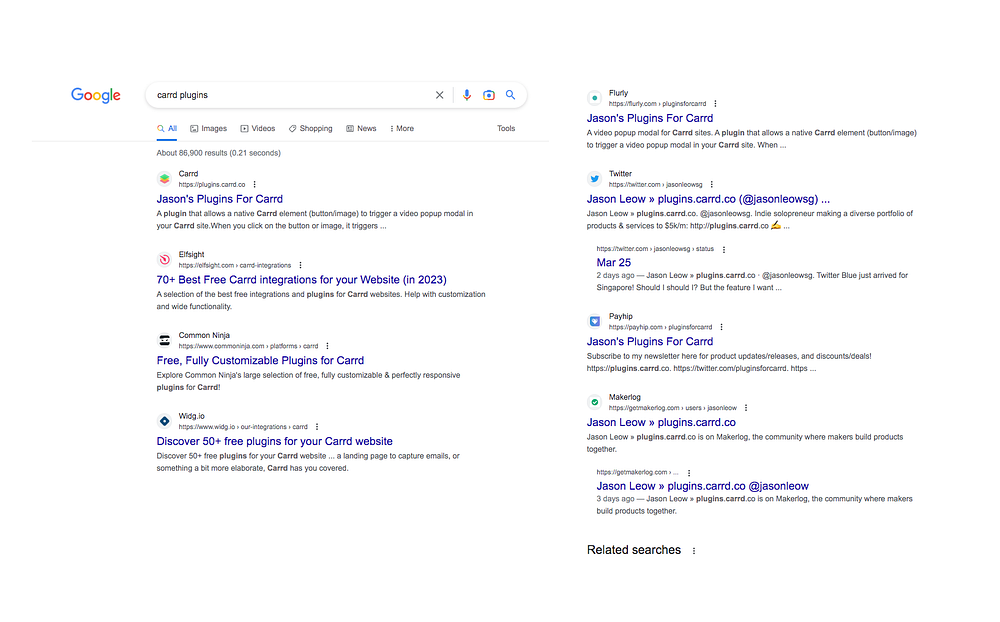Switch to the Images tab
1000x622 pixels.
pyautogui.click(x=209, y=128)
